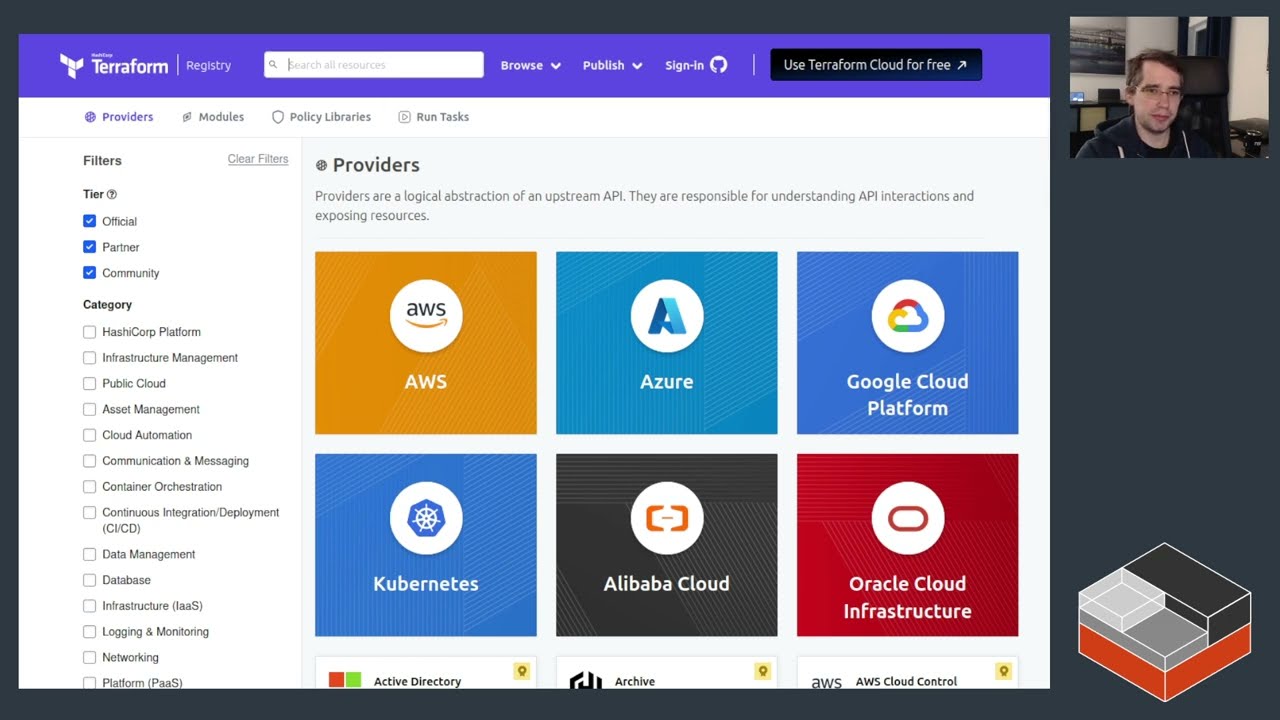
Task: Click the AWS Cloud Control badge icon
Action: click(x=1003, y=671)
